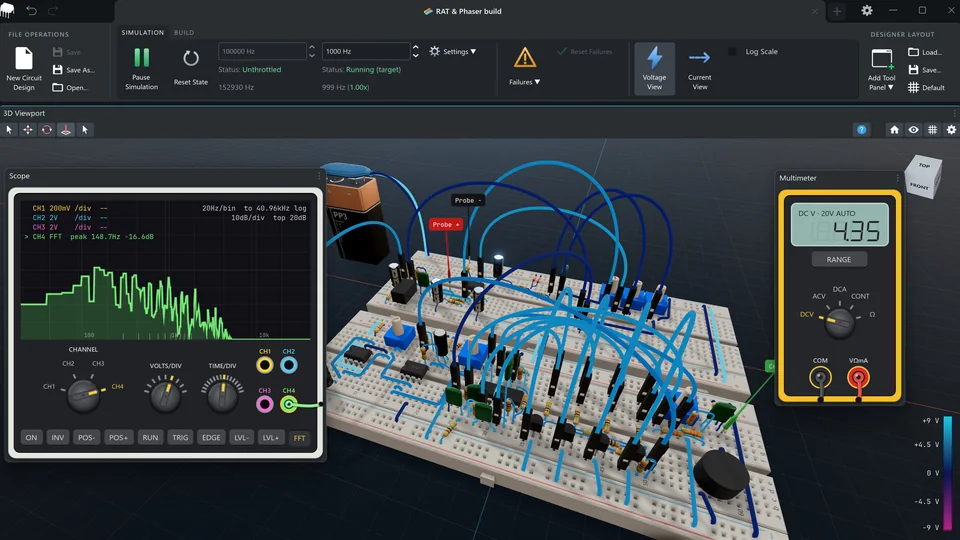This screenshot has width=960, height=540.
Task: Switch to Voltage View
Action: pos(654,68)
